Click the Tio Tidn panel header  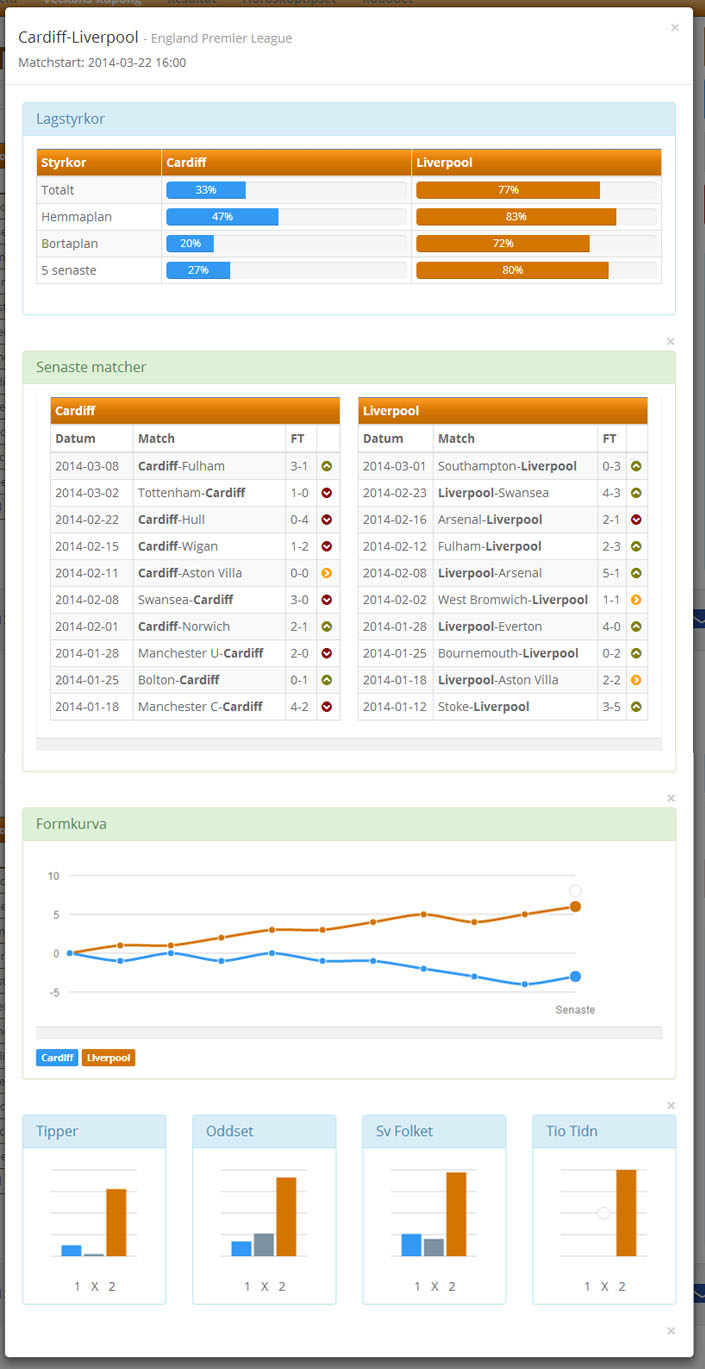coord(604,1131)
